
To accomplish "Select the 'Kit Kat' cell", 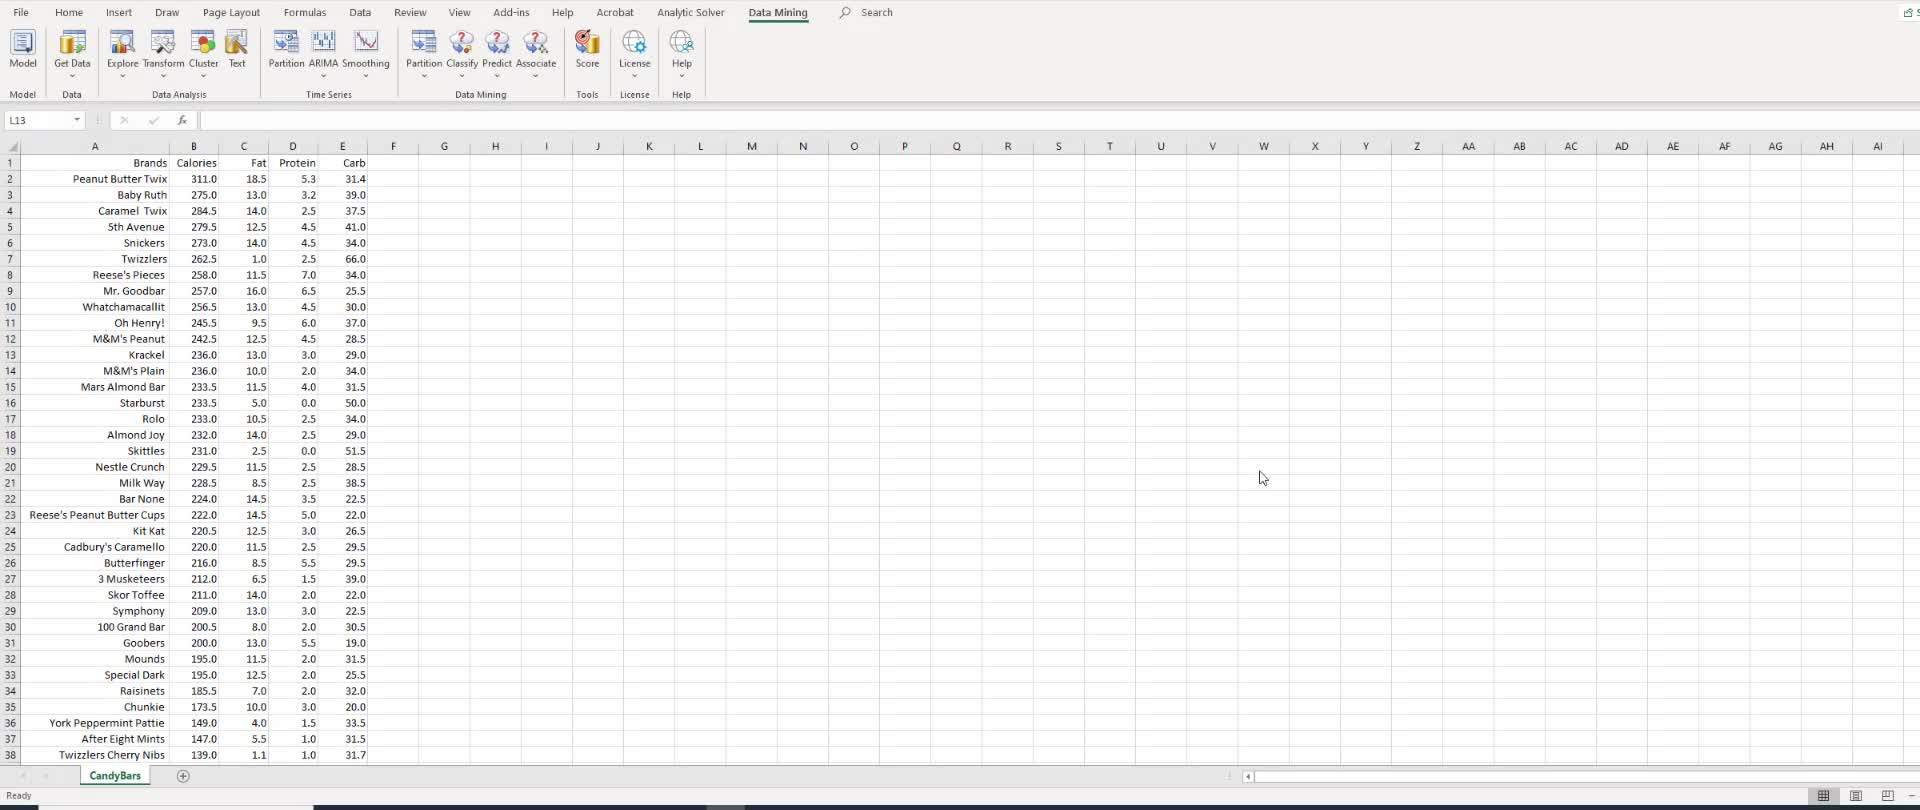I will point(95,531).
